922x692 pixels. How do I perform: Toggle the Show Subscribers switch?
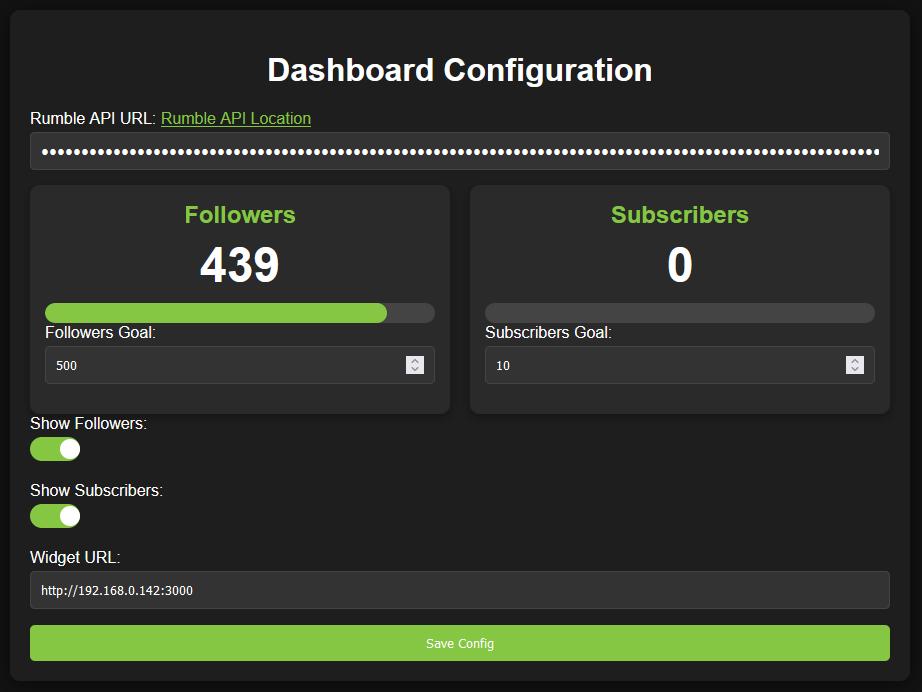point(55,516)
